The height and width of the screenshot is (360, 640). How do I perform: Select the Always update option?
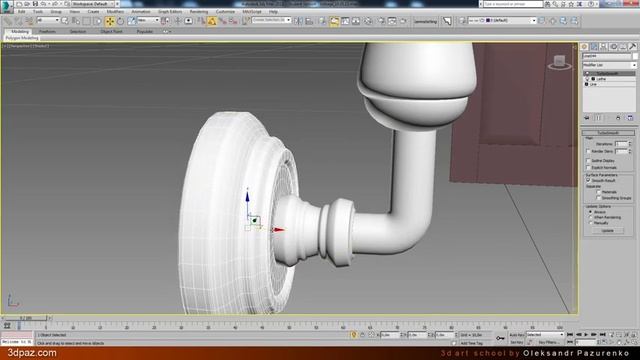pos(590,212)
